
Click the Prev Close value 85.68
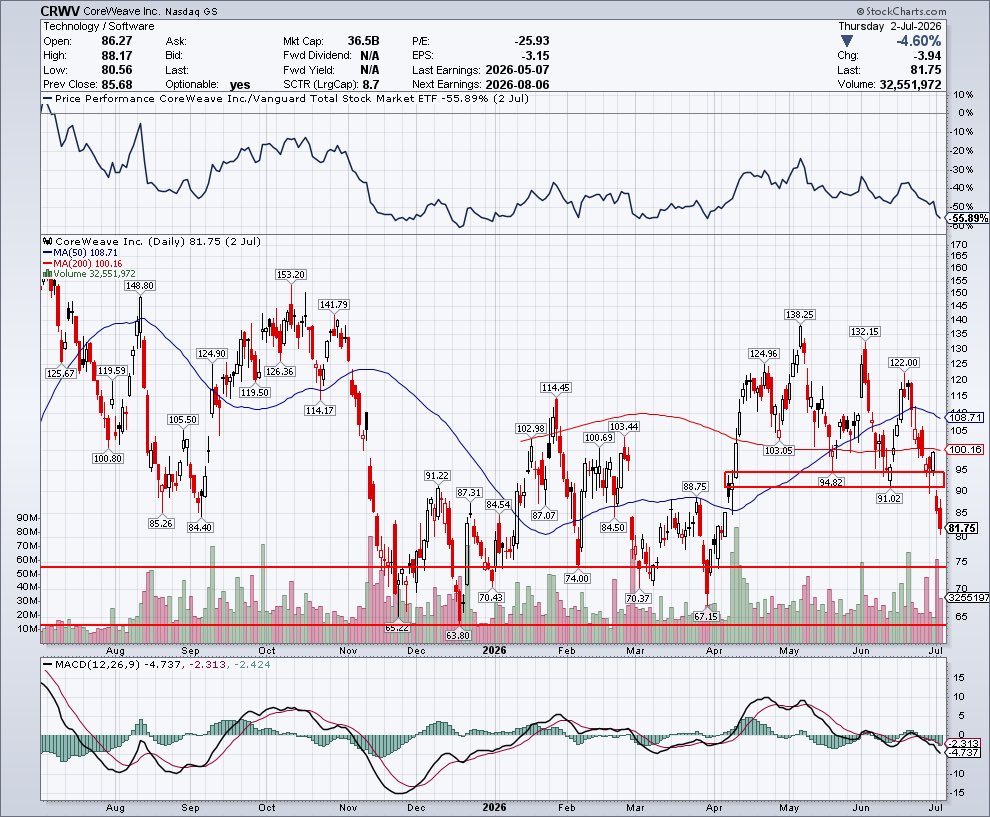click(117, 85)
